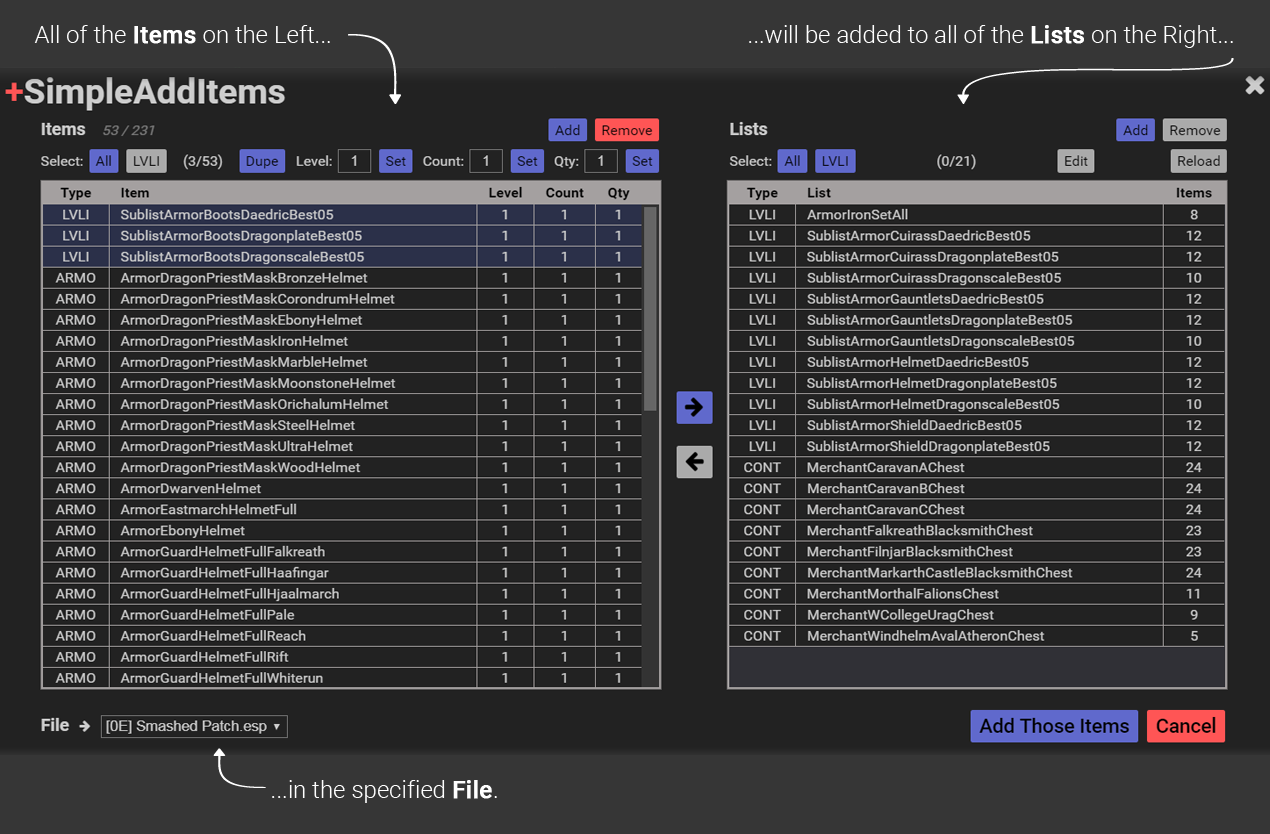
Task: Toggle All selection in Items panel
Action: pyautogui.click(x=104, y=161)
